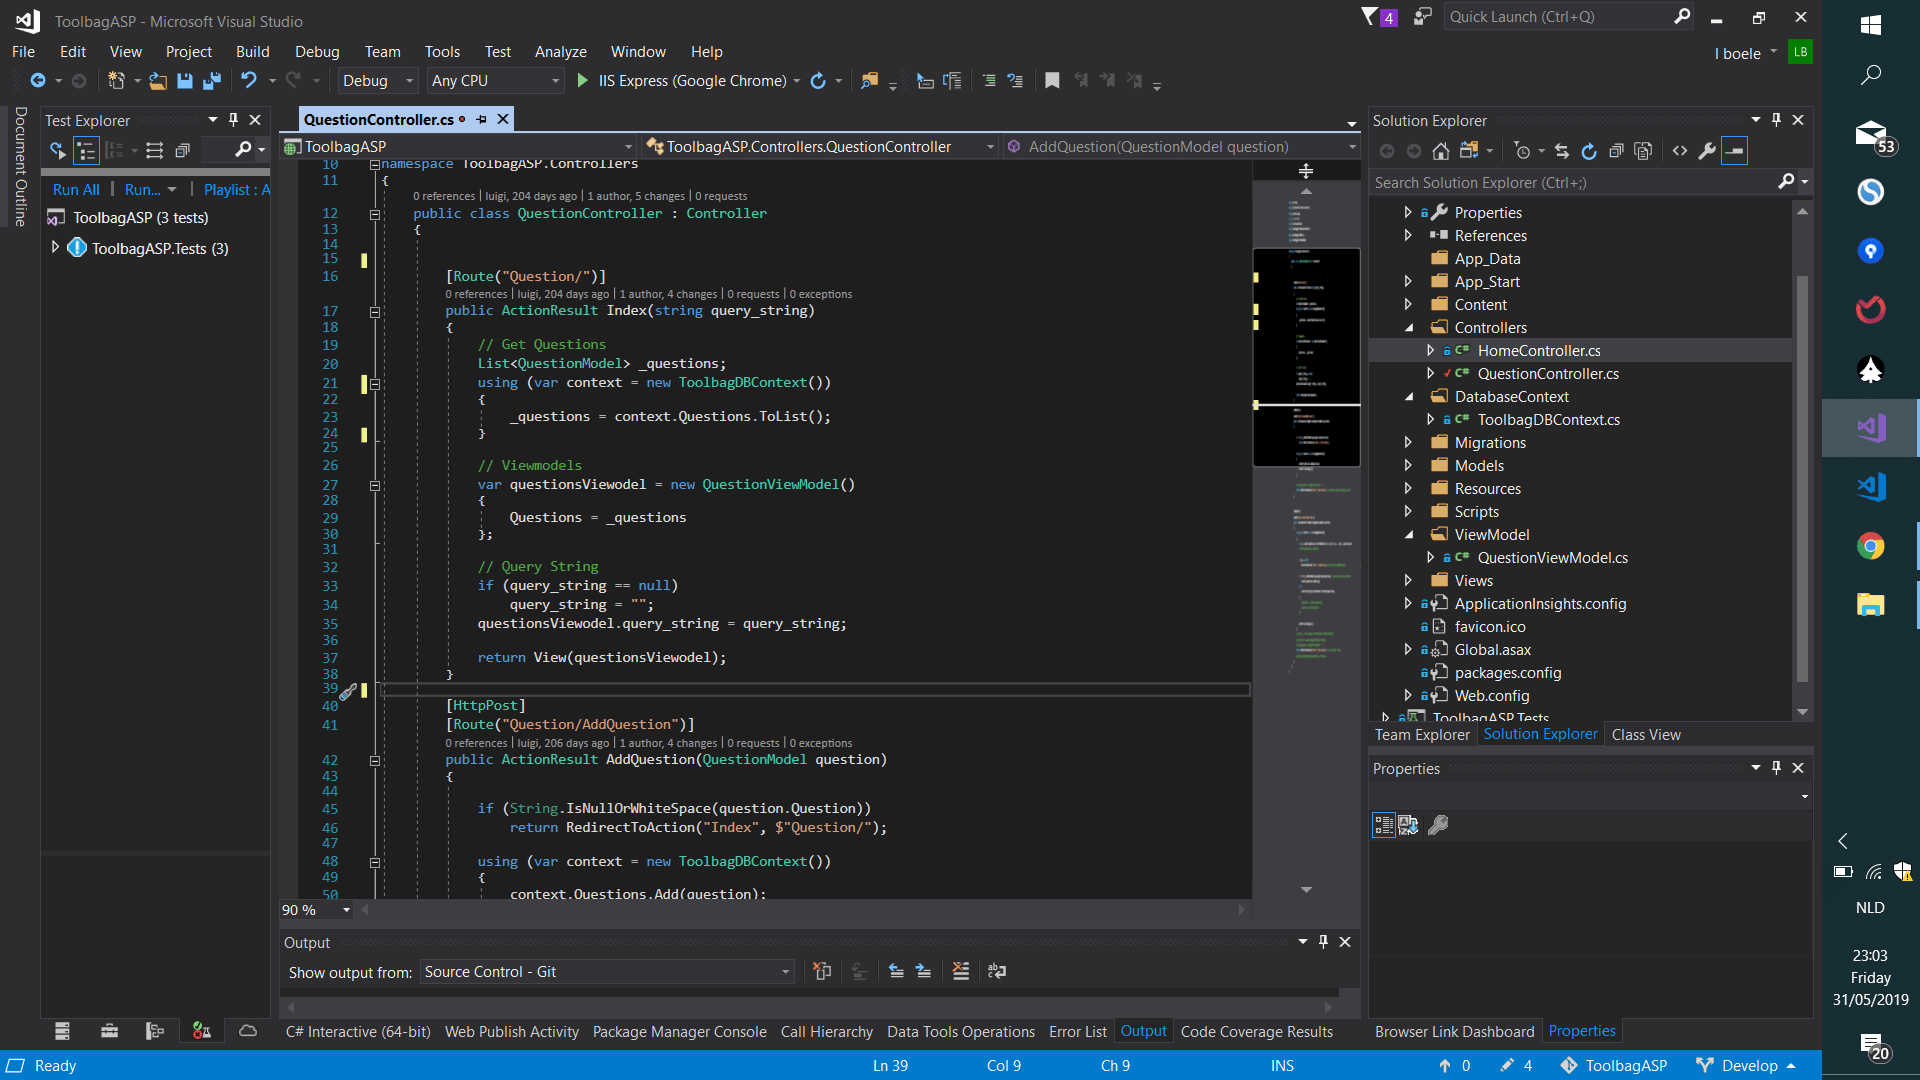
Task: Click the Save floppy-disk icon
Action: click(184, 81)
